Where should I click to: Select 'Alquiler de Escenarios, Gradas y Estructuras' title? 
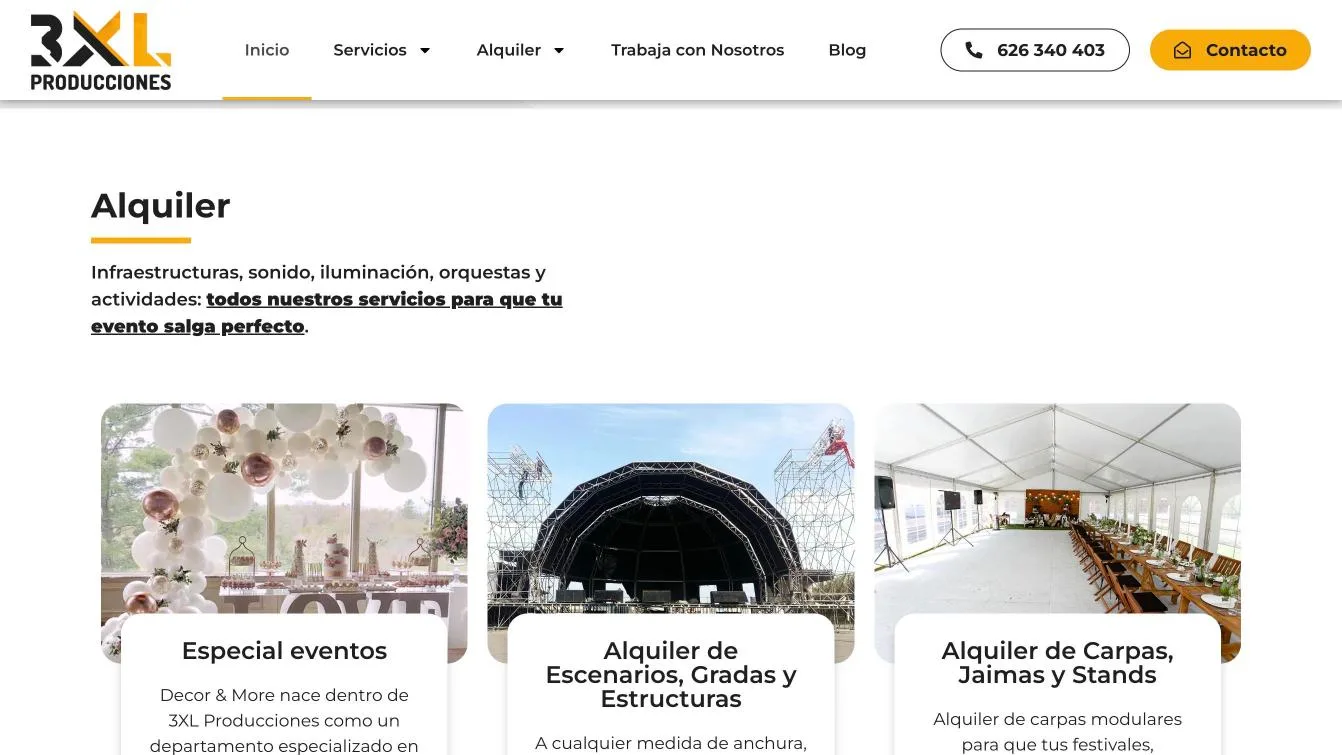671,675
